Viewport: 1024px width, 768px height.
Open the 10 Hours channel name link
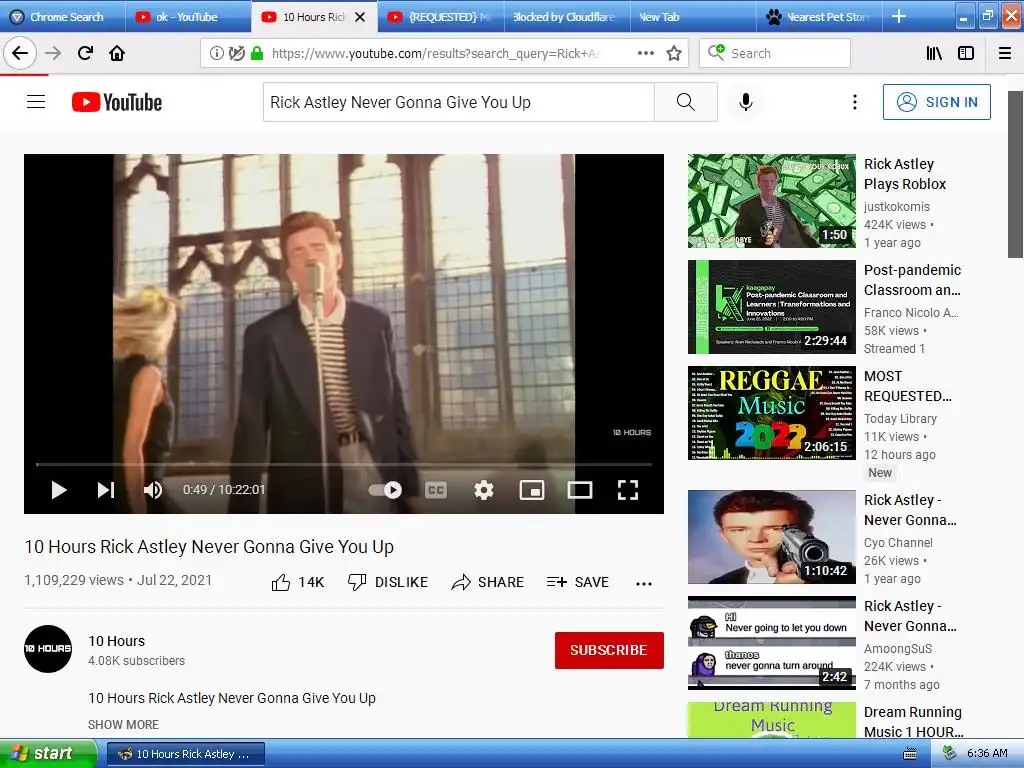[116, 641]
